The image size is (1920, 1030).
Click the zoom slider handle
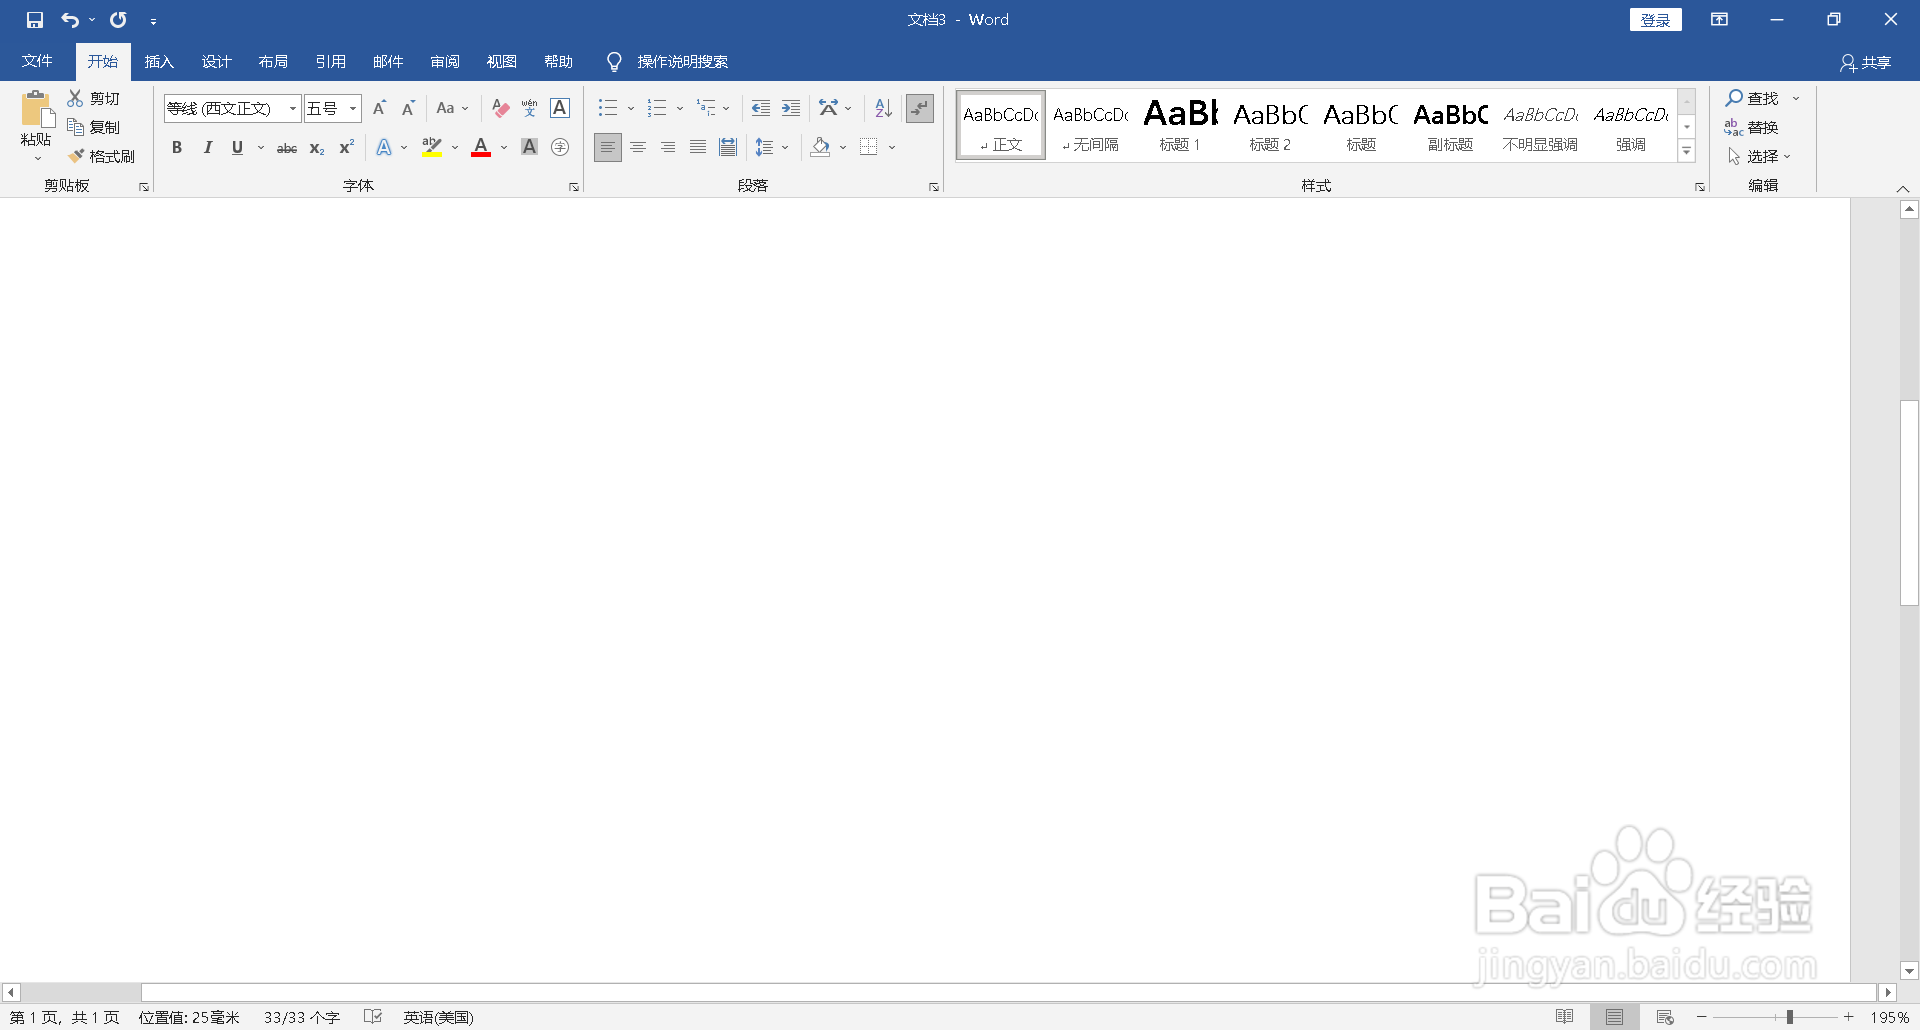(x=1790, y=1017)
